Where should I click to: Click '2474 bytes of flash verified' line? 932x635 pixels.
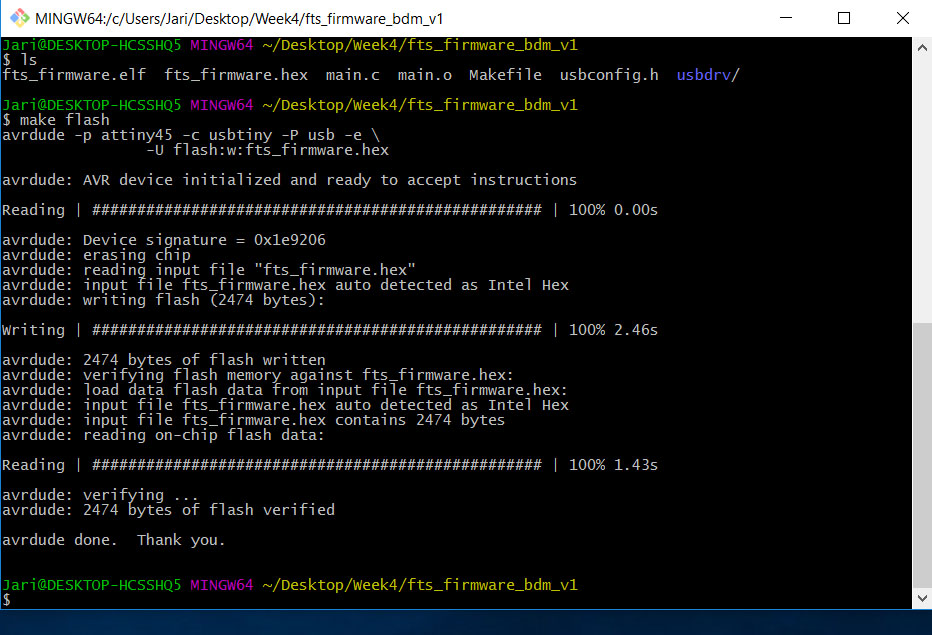coord(168,510)
